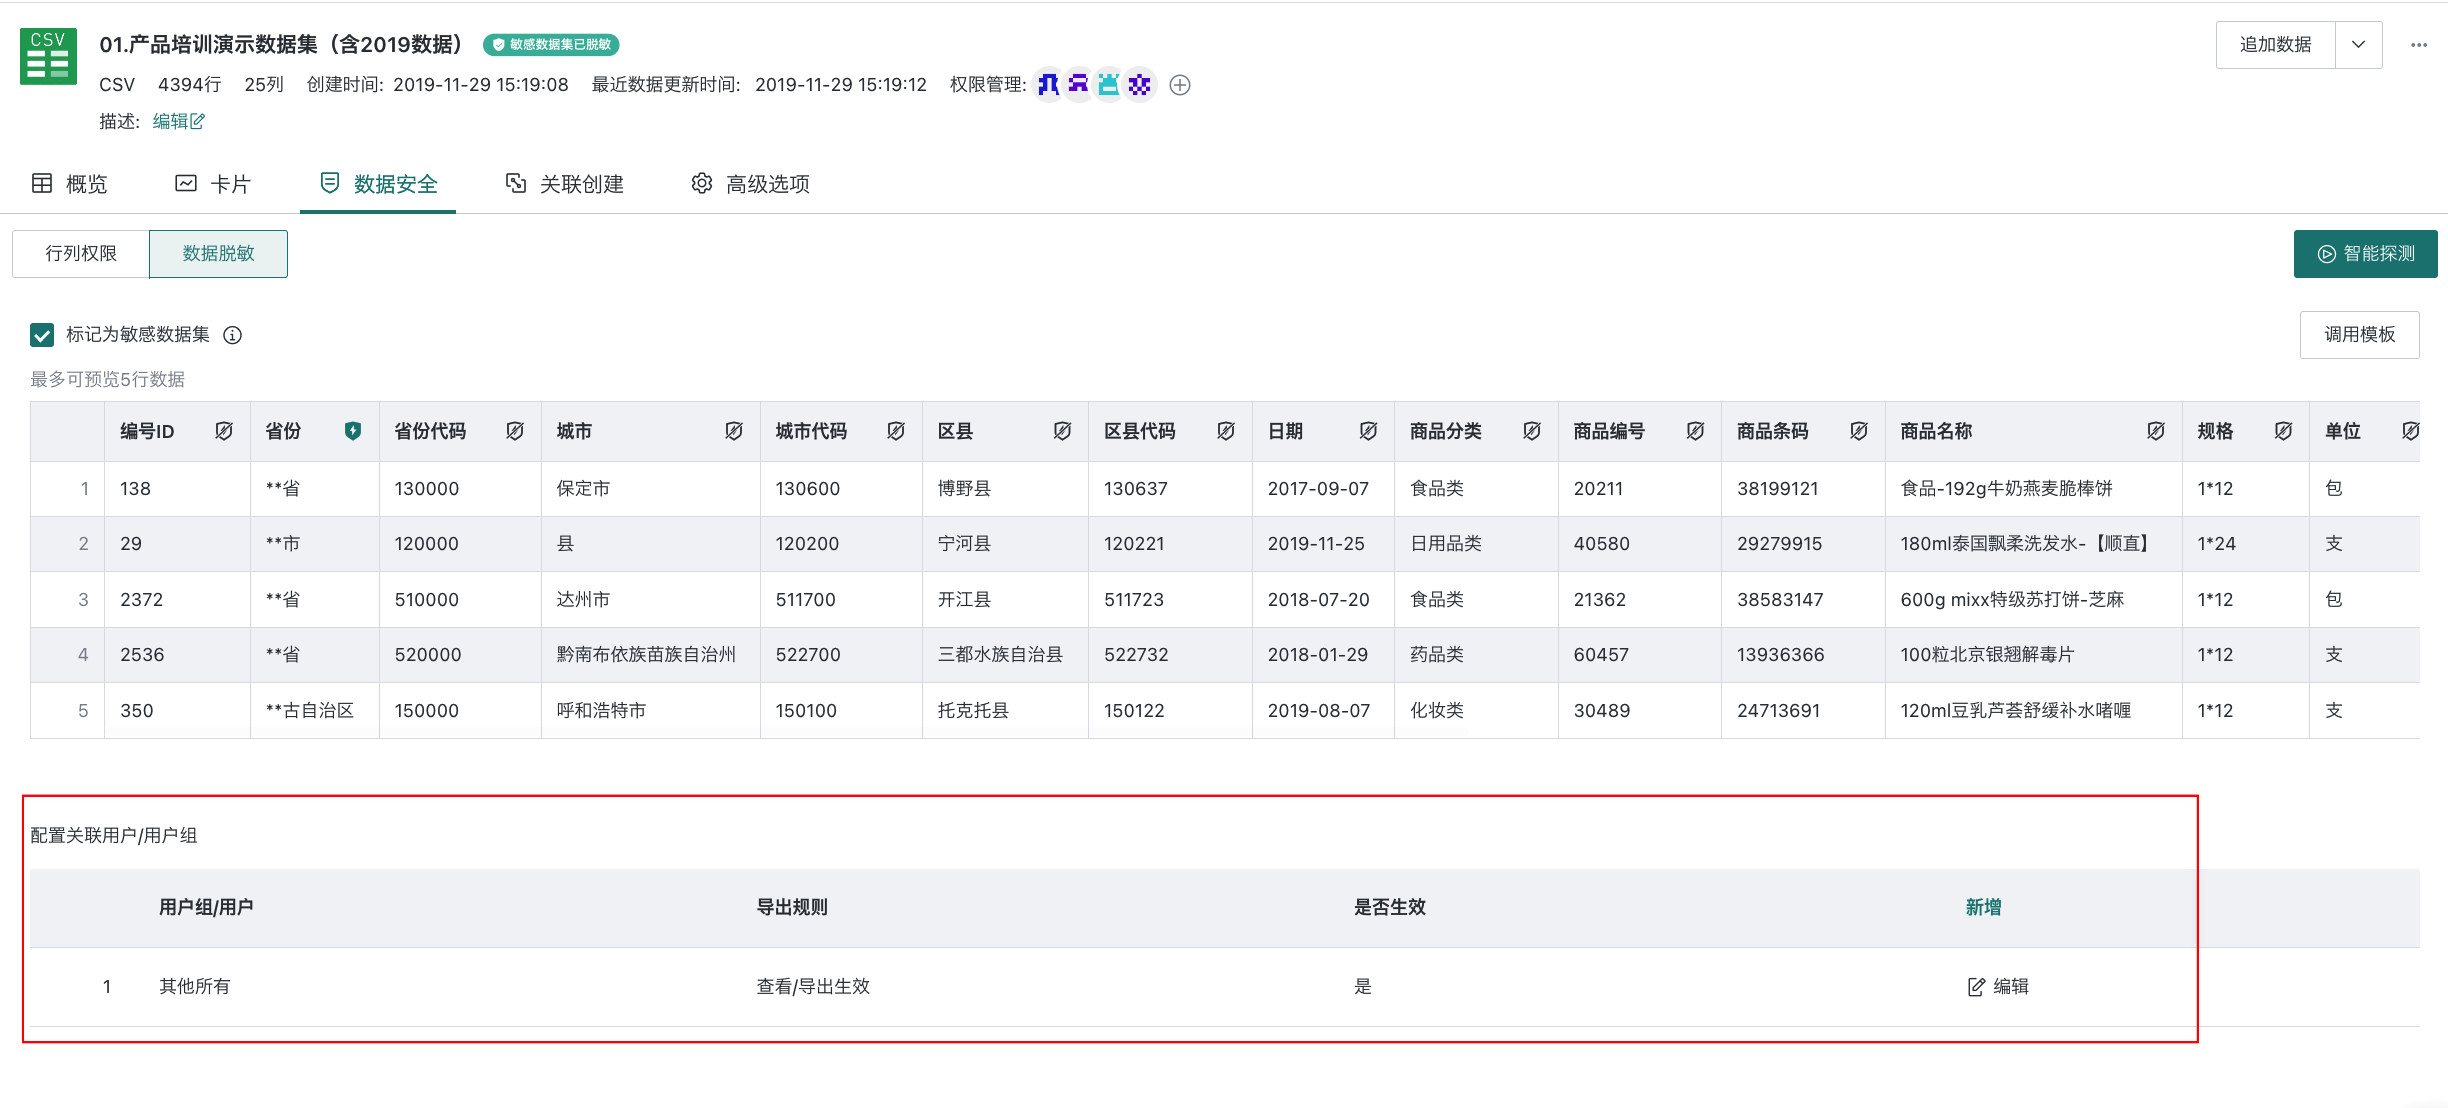Click the first avatar next to 权限管理
Screen dimensions: 2448x1108
click(x=1048, y=85)
